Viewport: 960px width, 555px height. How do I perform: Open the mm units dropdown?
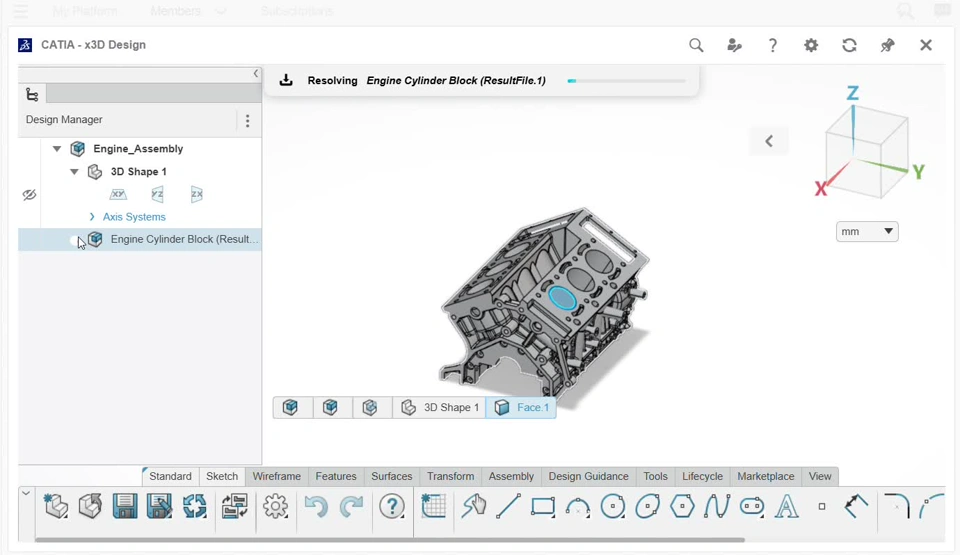click(867, 232)
